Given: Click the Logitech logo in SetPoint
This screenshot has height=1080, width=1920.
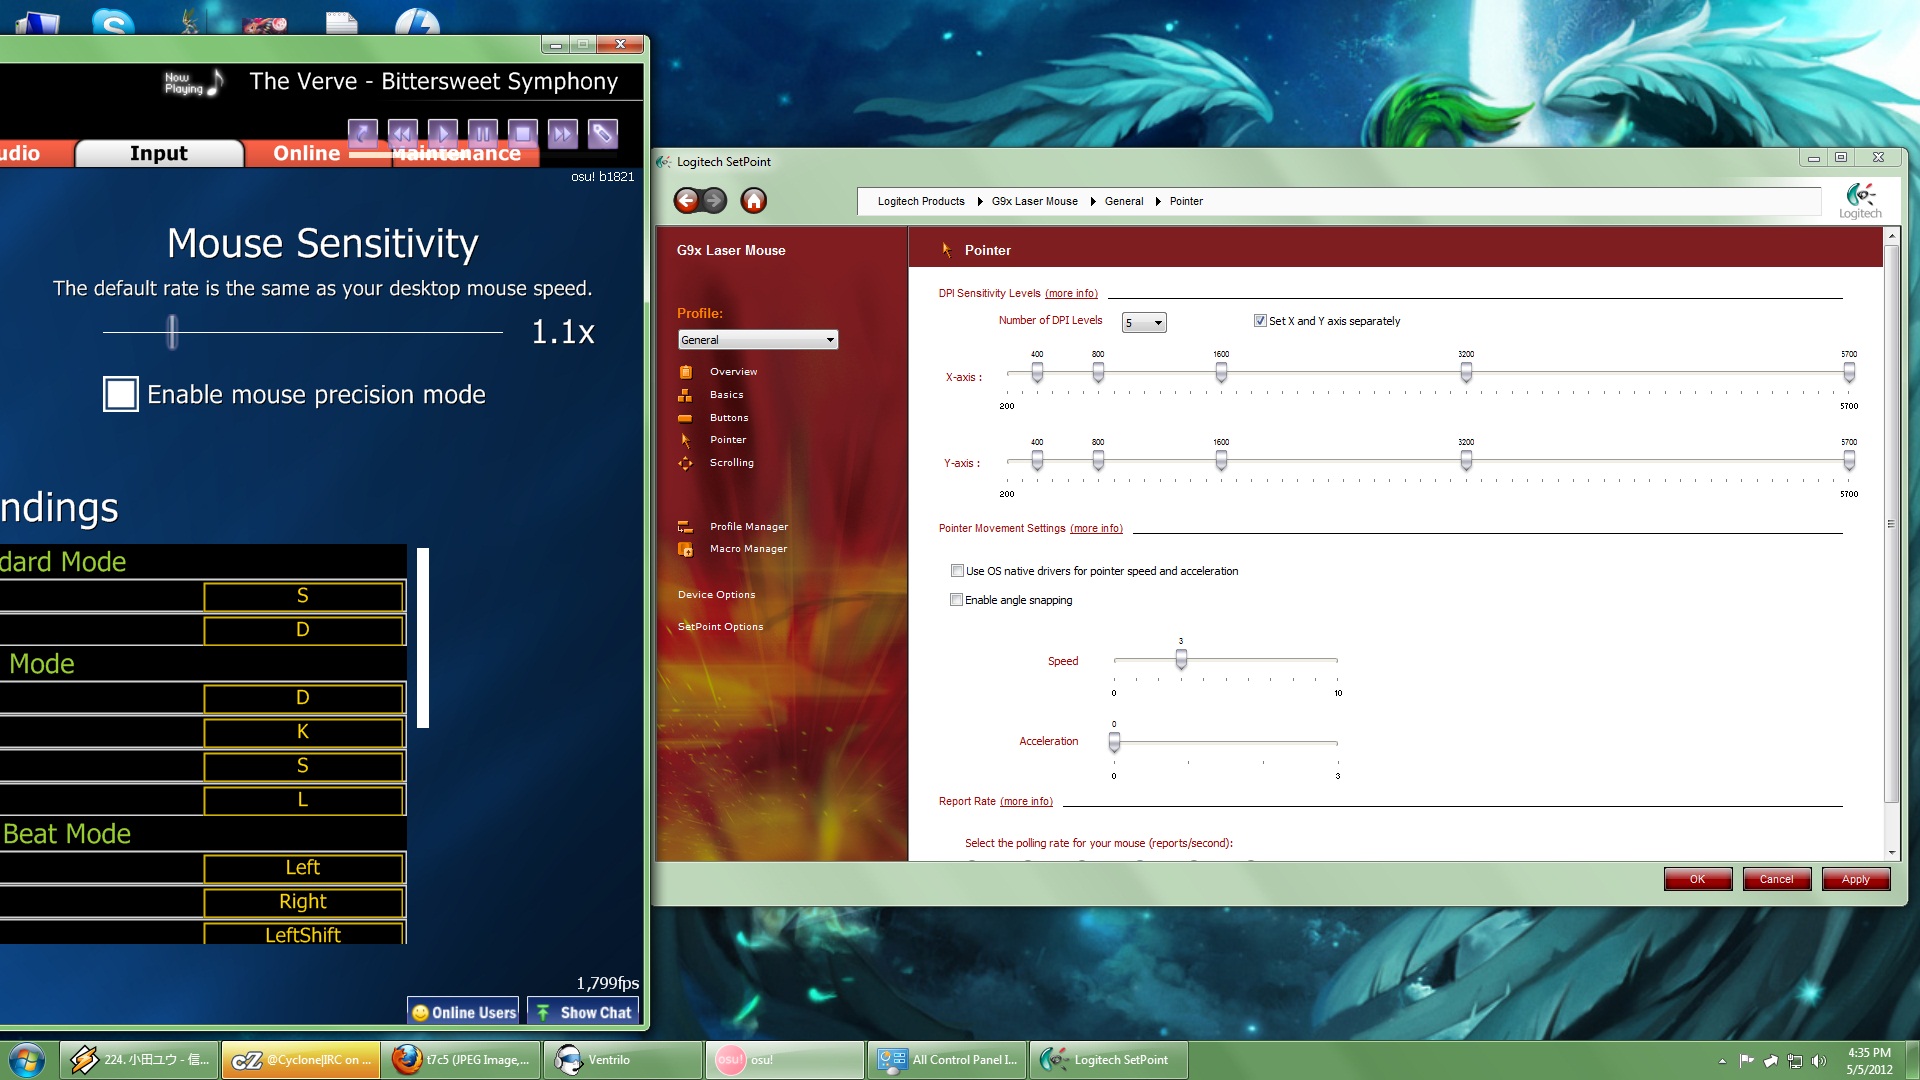Looking at the screenshot, I should click(1860, 200).
